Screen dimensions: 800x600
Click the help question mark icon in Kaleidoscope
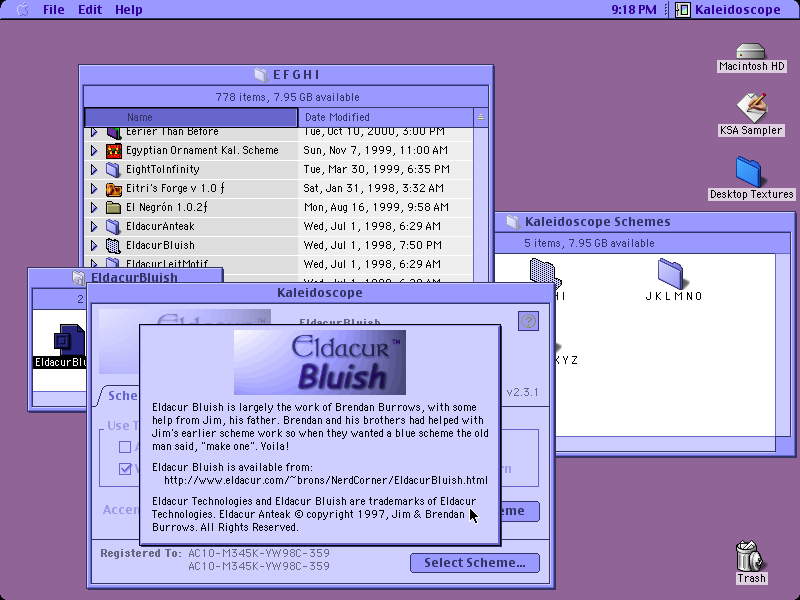click(528, 321)
